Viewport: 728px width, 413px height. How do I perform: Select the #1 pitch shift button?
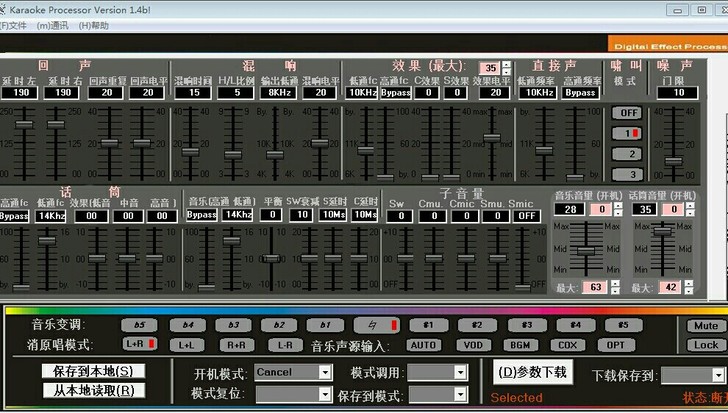click(429, 325)
